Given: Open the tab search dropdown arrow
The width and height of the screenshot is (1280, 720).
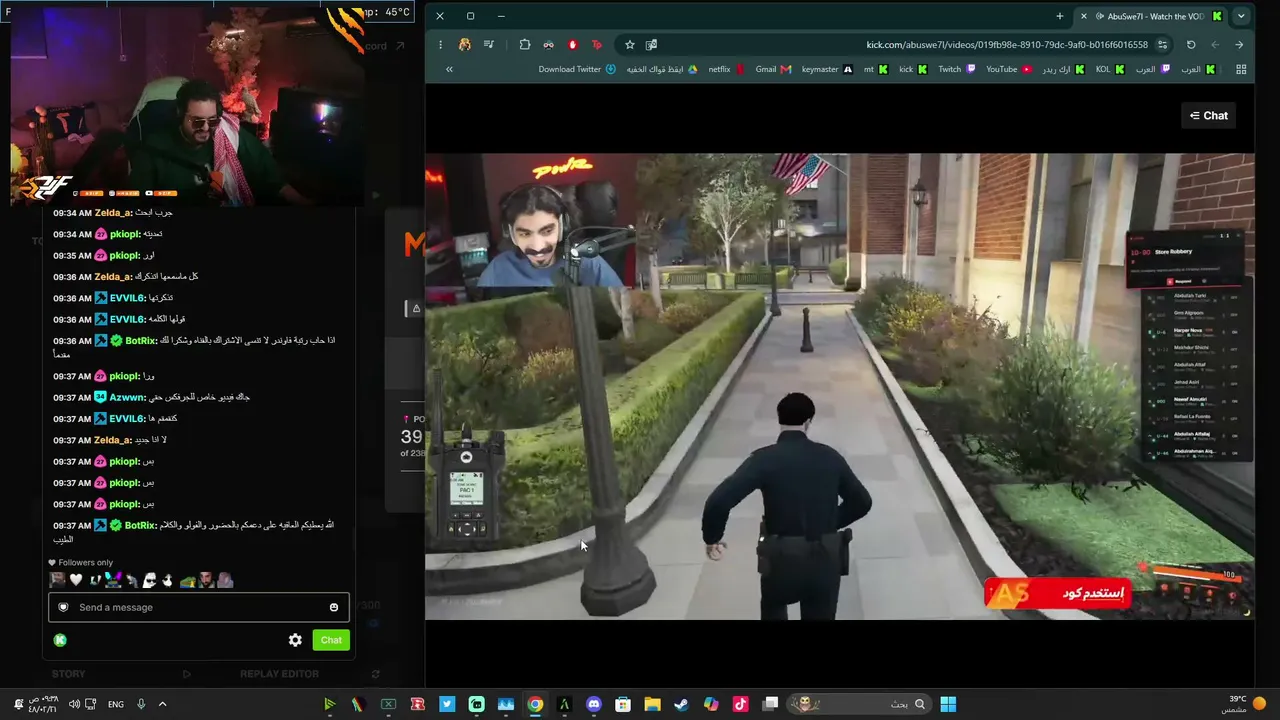Looking at the screenshot, I should (x=1241, y=16).
